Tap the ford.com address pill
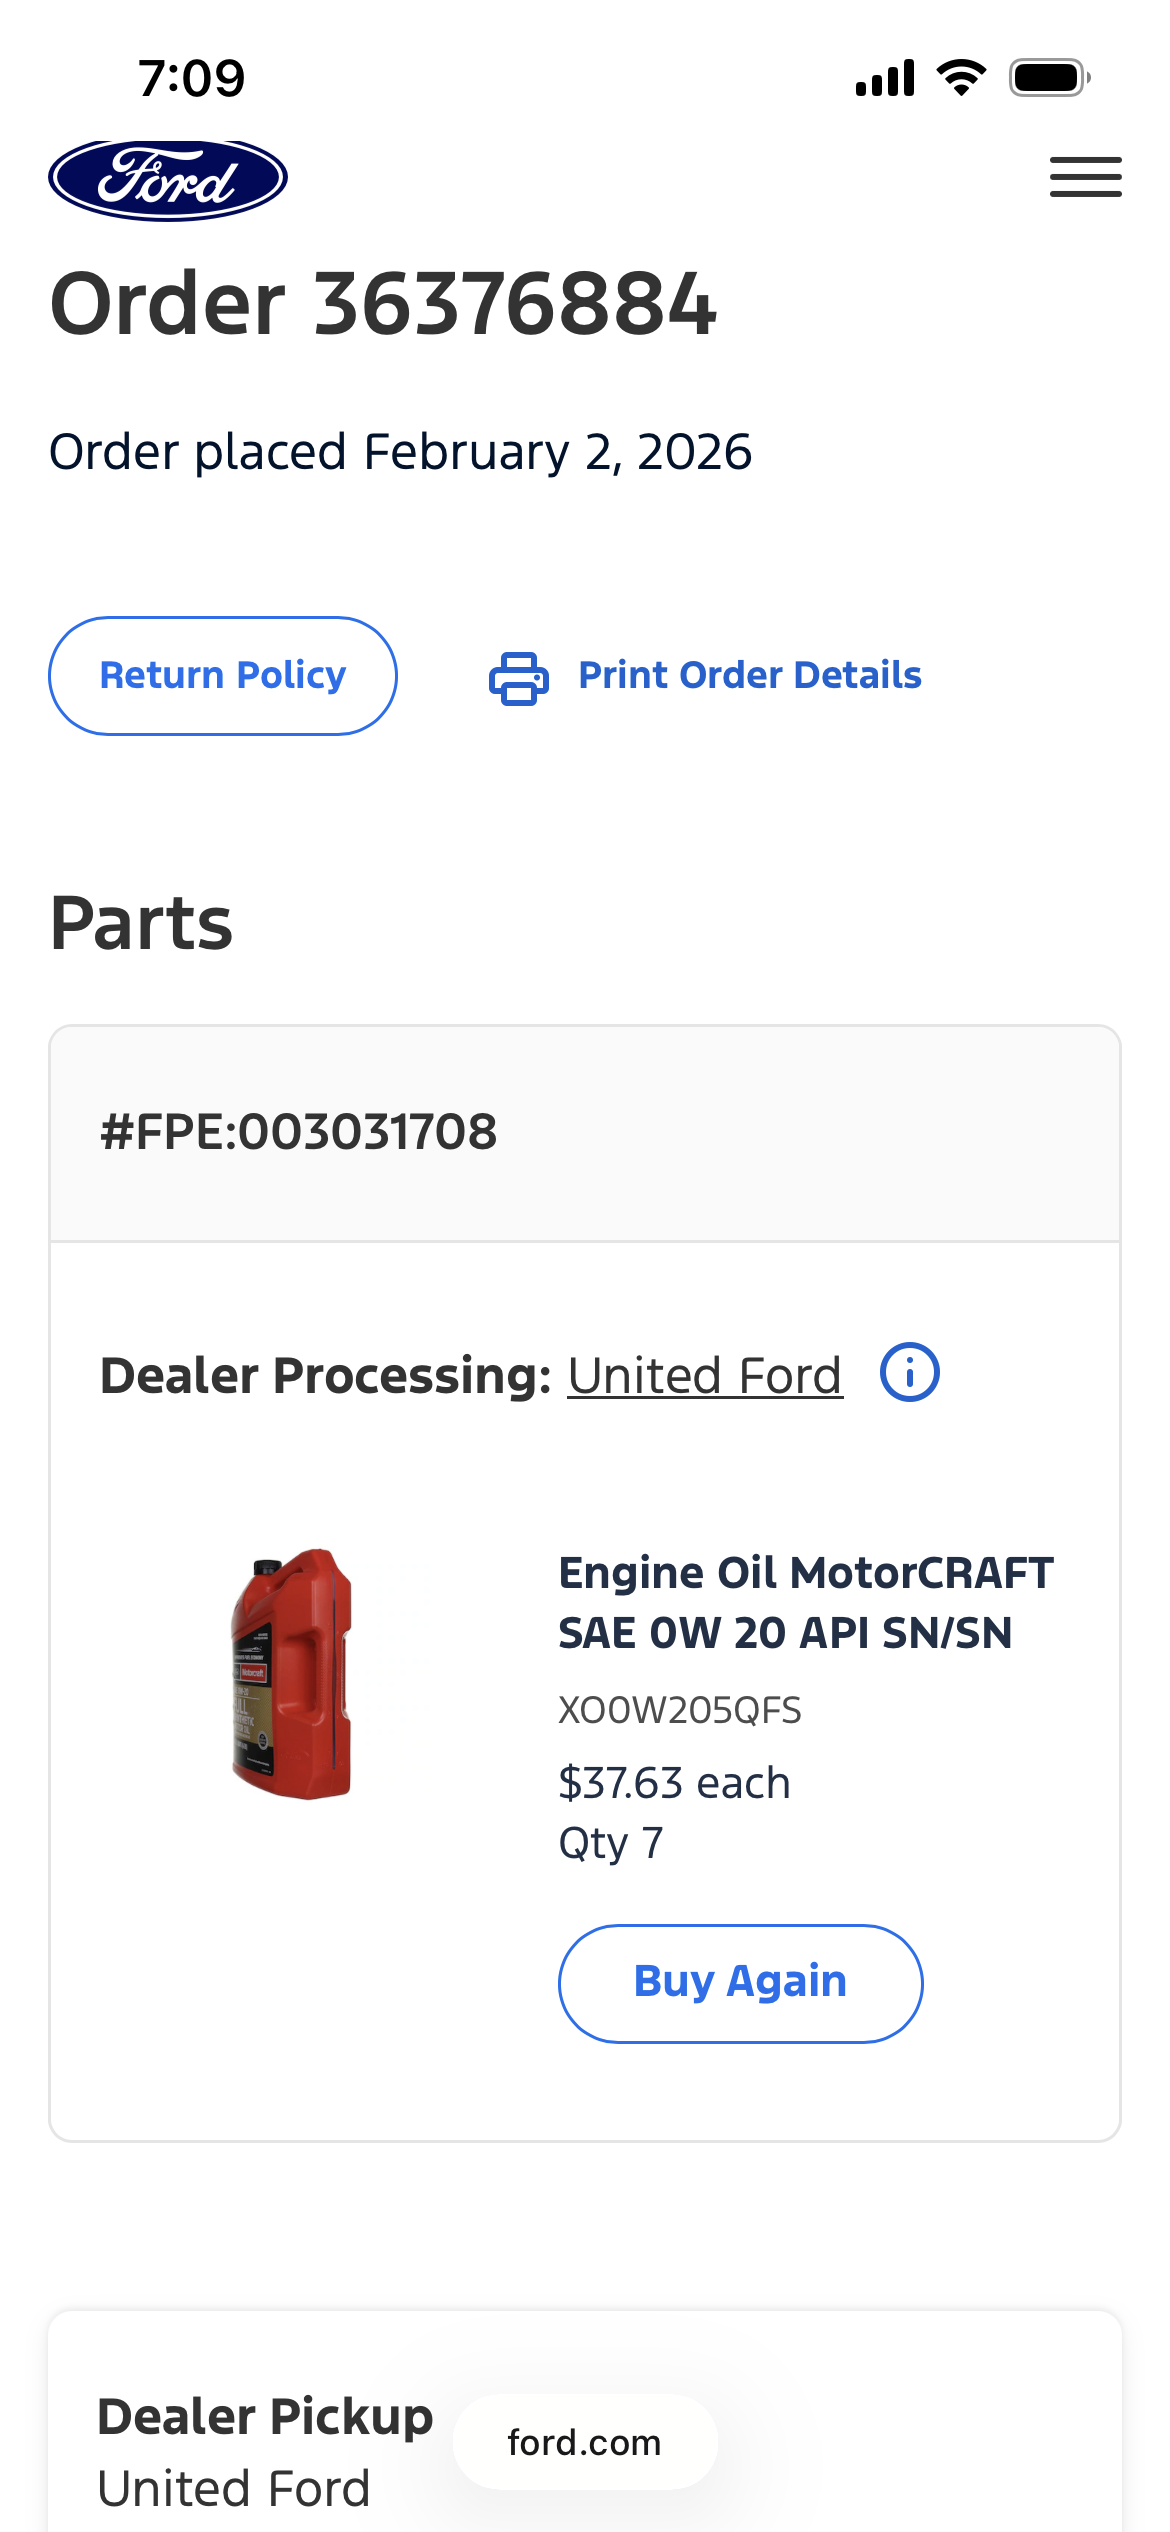This screenshot has height=2532, width=1170. pos(585,2442)
